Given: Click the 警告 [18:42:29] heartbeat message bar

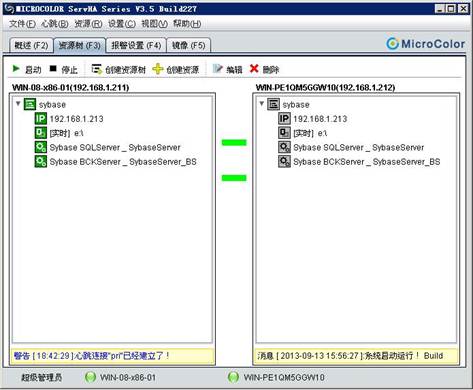Looking at the screenshot, I should (112, 356).
